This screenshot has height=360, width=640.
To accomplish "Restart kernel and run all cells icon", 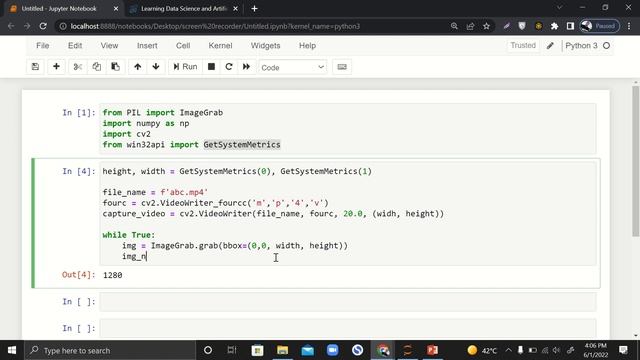I will click(246, 67).
